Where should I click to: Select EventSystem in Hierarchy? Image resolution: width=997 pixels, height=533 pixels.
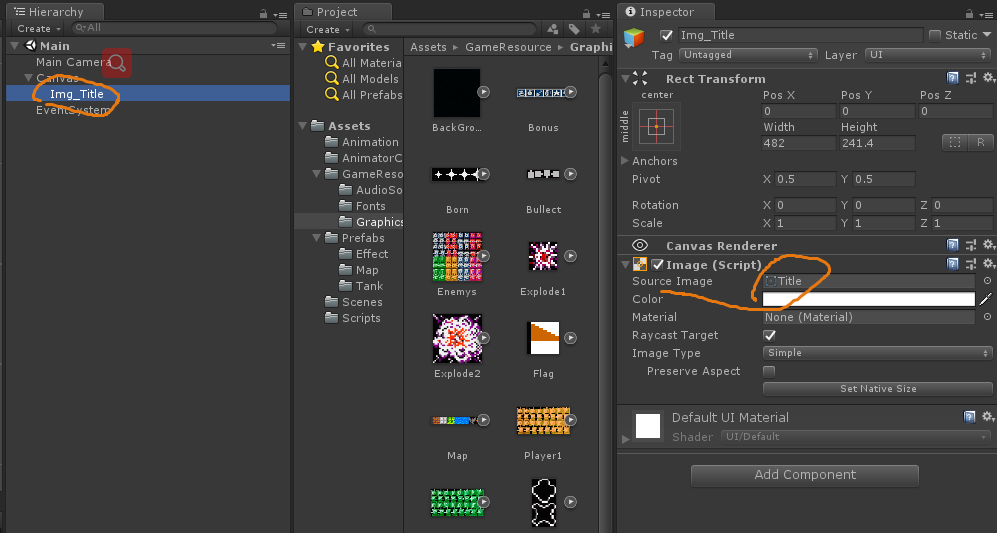tap(73, 110)
